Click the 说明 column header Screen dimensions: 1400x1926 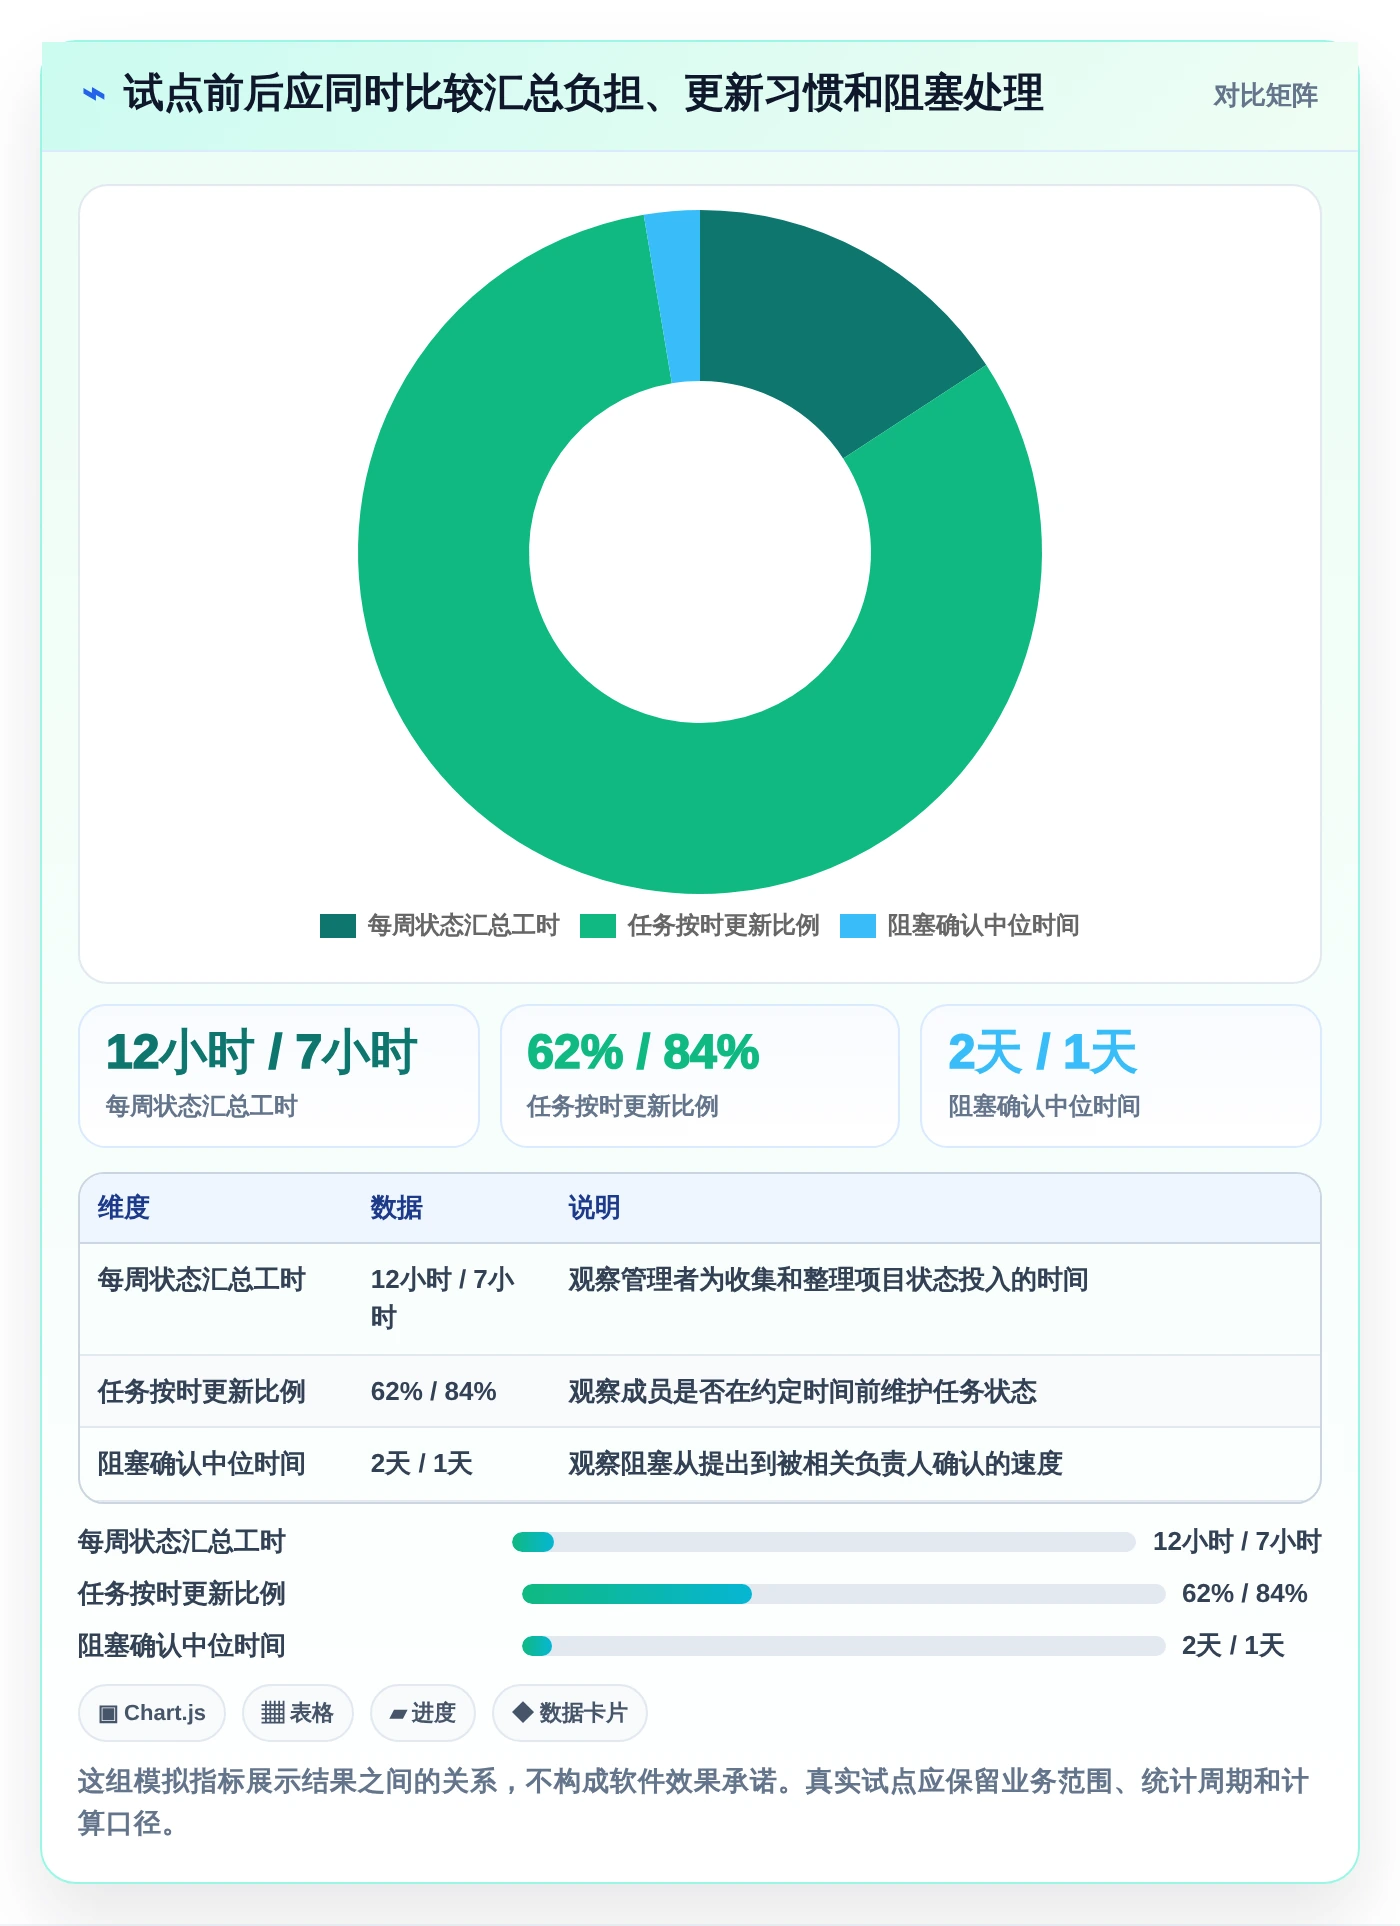[x=595, y=1208]
